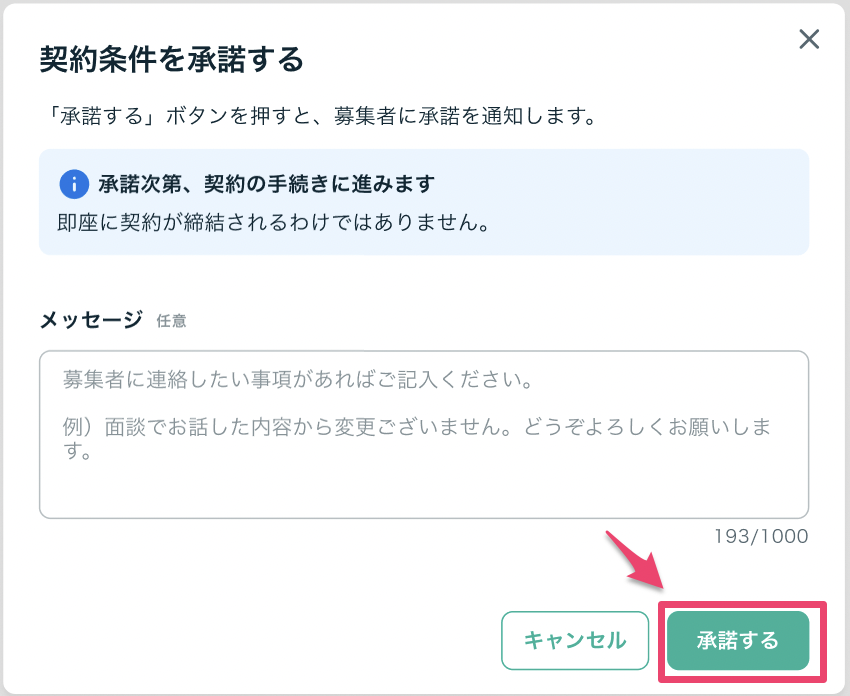Click empty space at the message box bottom

423,495
